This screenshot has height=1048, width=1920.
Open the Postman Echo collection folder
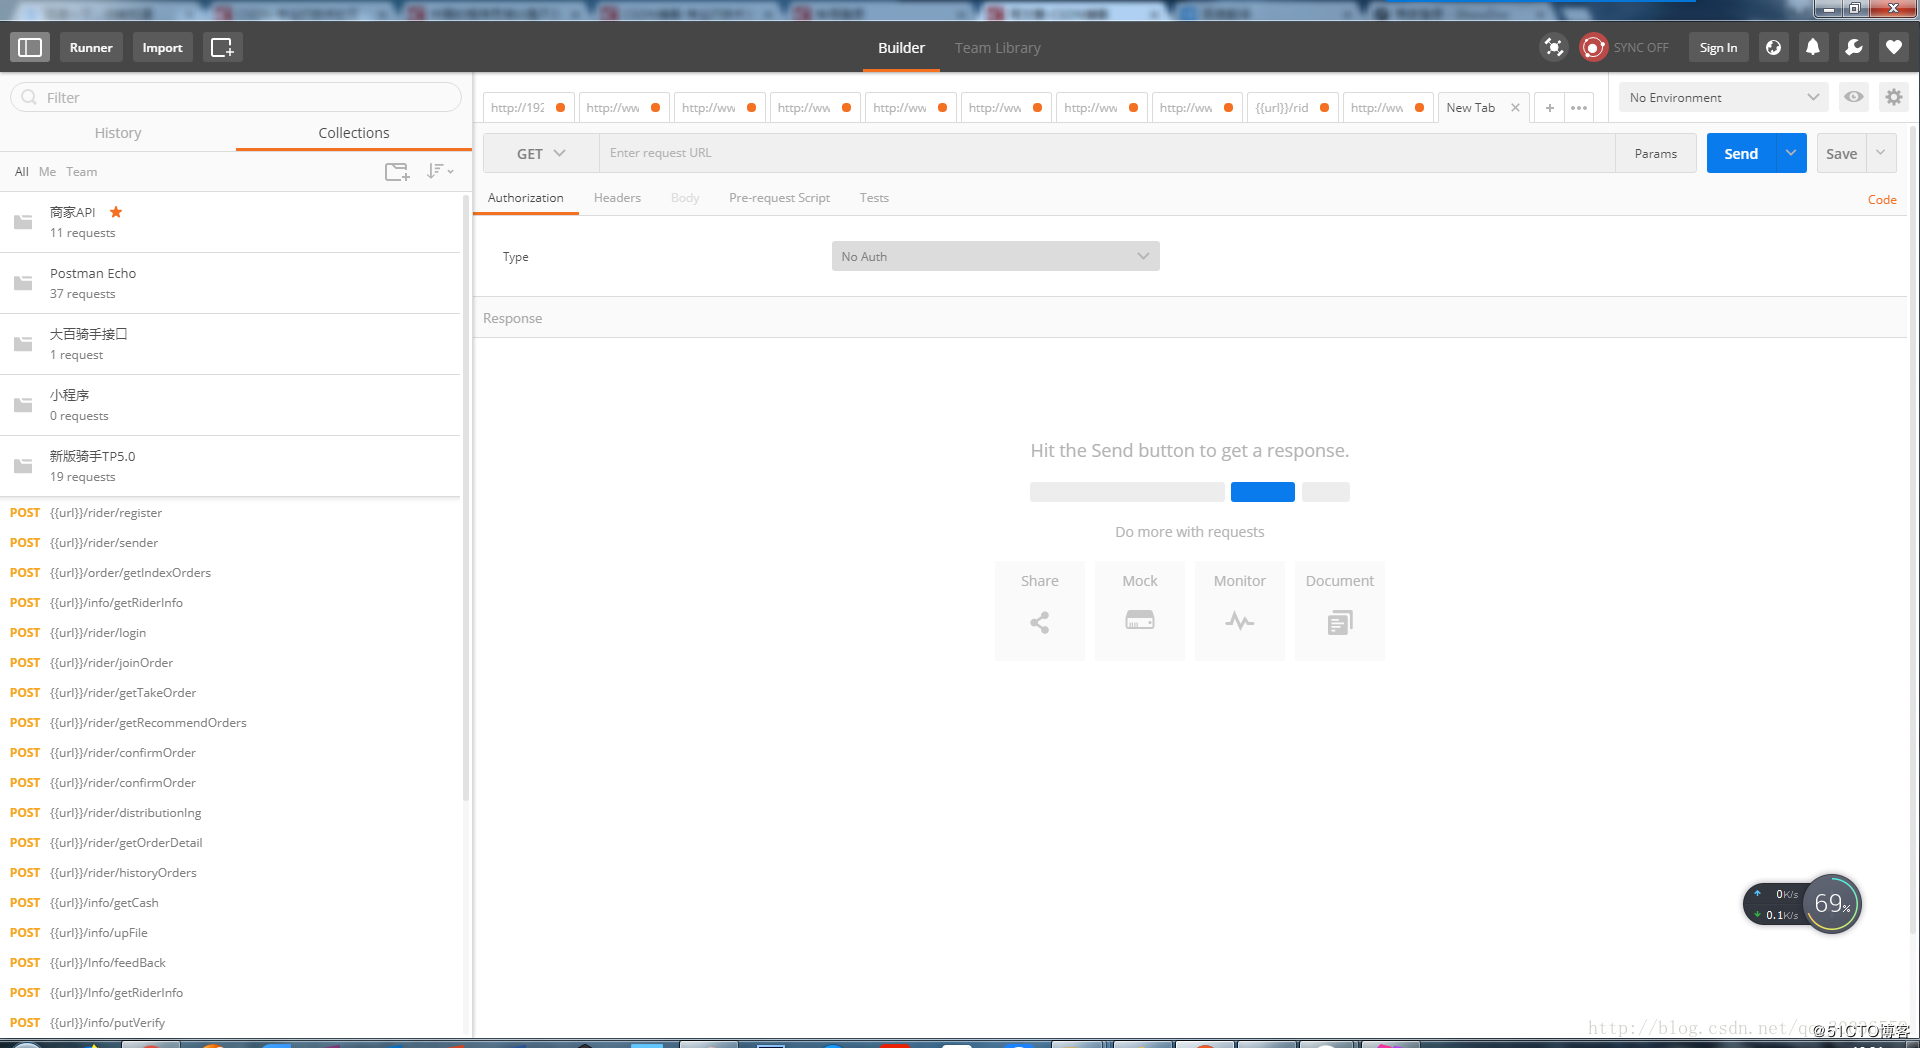(230, 283)
